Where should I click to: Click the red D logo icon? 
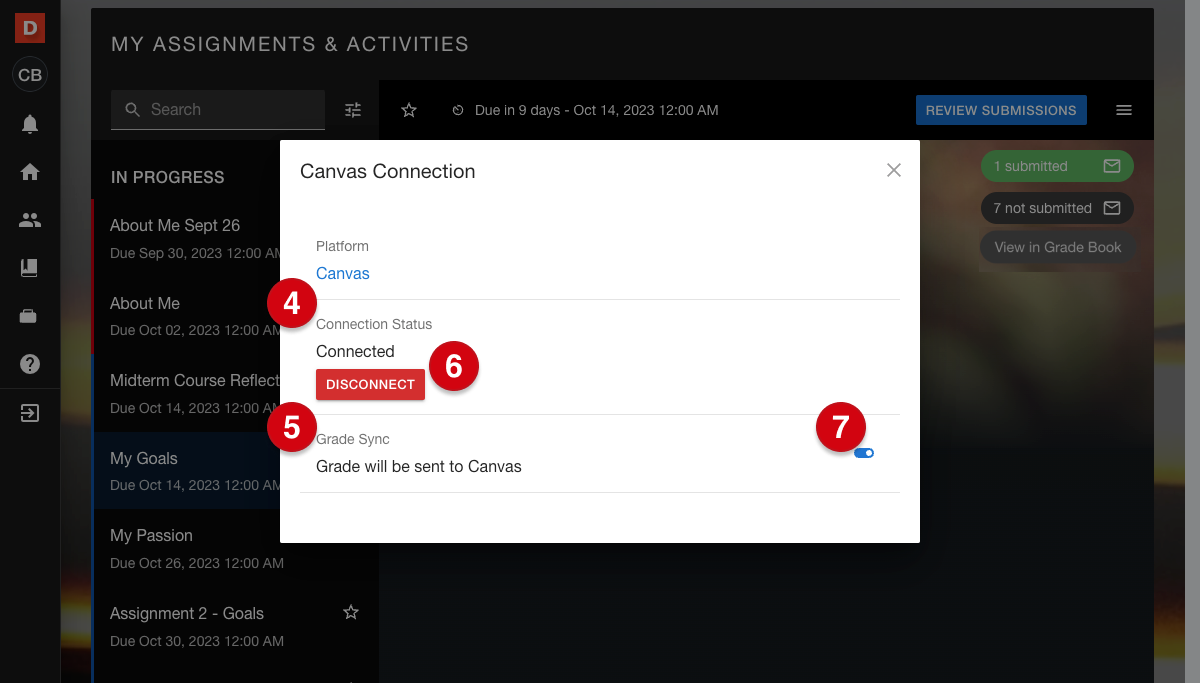30,28
